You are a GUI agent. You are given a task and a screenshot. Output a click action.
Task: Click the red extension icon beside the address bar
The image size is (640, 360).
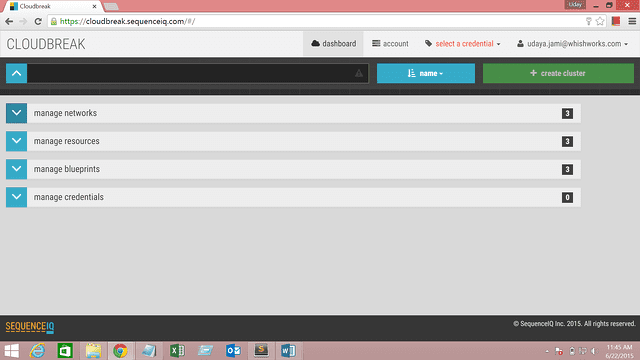616,21
